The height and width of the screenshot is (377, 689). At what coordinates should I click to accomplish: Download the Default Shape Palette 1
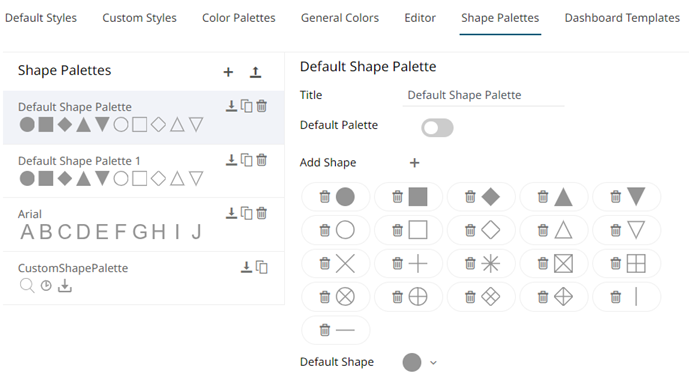coord(231,160)
